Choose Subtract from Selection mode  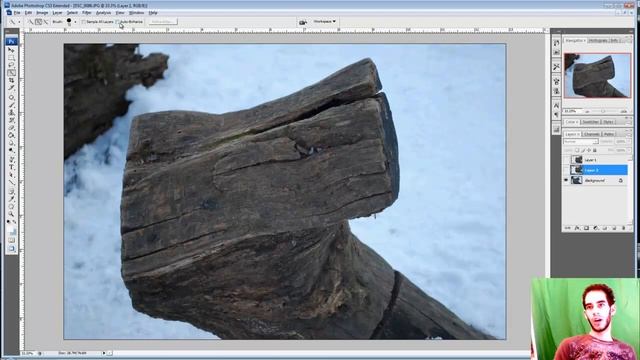(45, 22)
